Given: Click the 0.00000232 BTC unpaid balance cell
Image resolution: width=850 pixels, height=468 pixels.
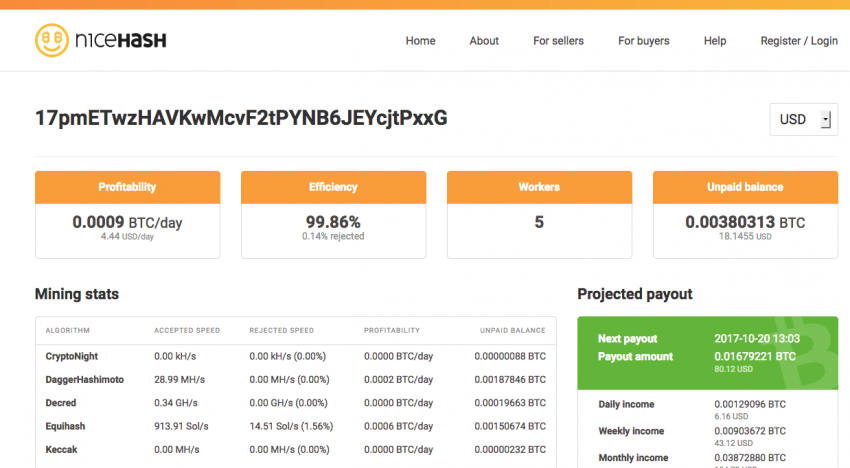Looking at the screenshot, I should point(510,450).
